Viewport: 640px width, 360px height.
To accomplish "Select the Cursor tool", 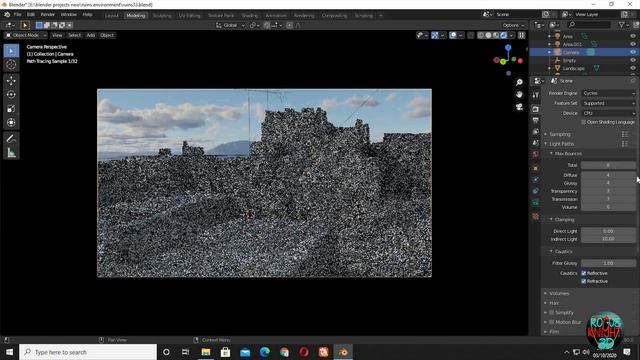I will tap(11, 64).
